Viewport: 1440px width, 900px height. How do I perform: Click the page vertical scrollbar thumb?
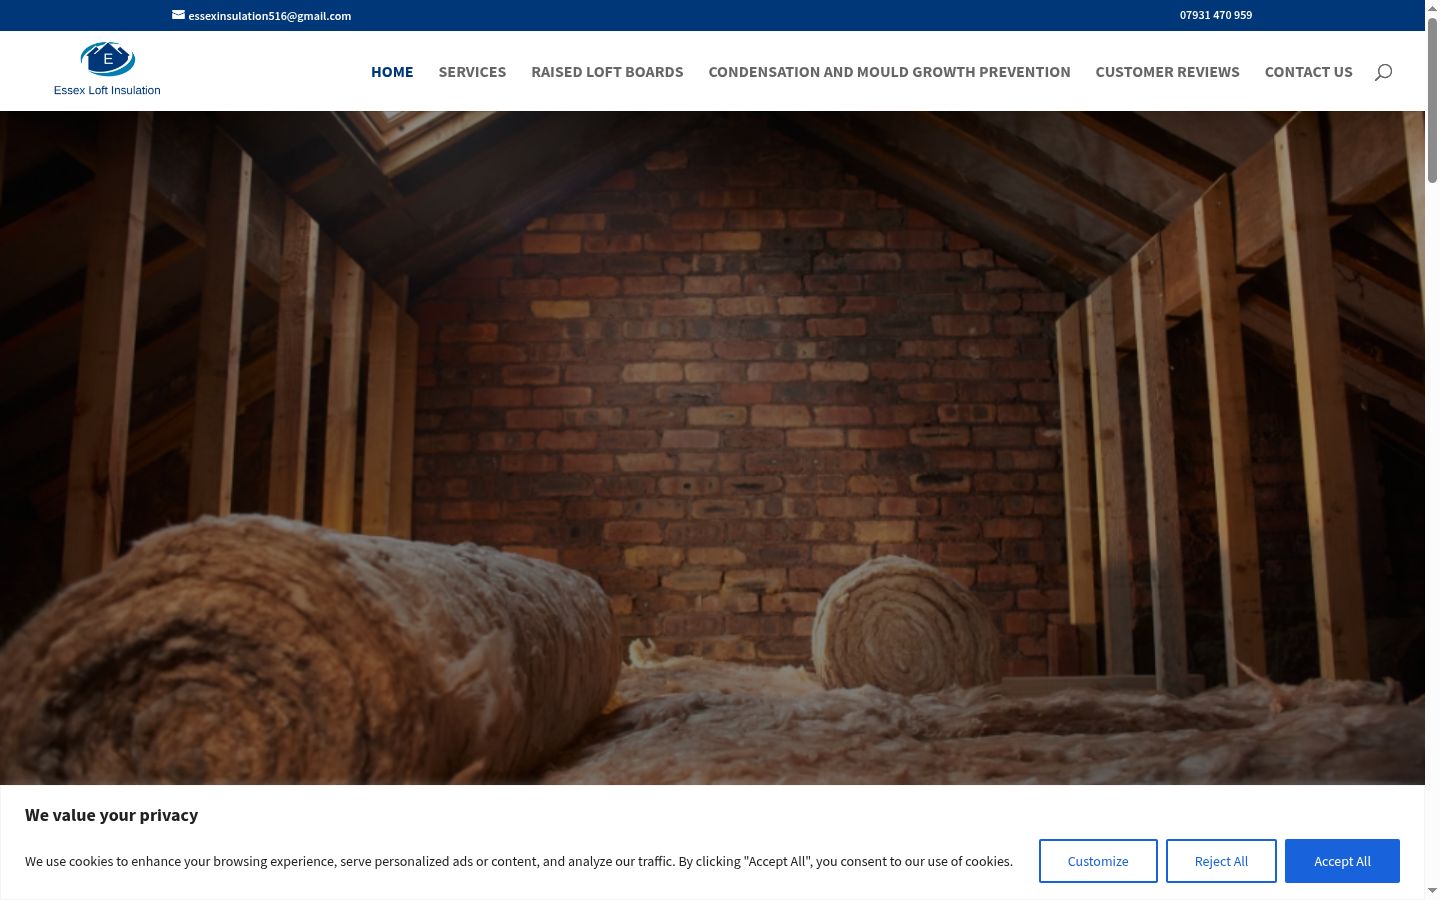[x=1432, y=100]
